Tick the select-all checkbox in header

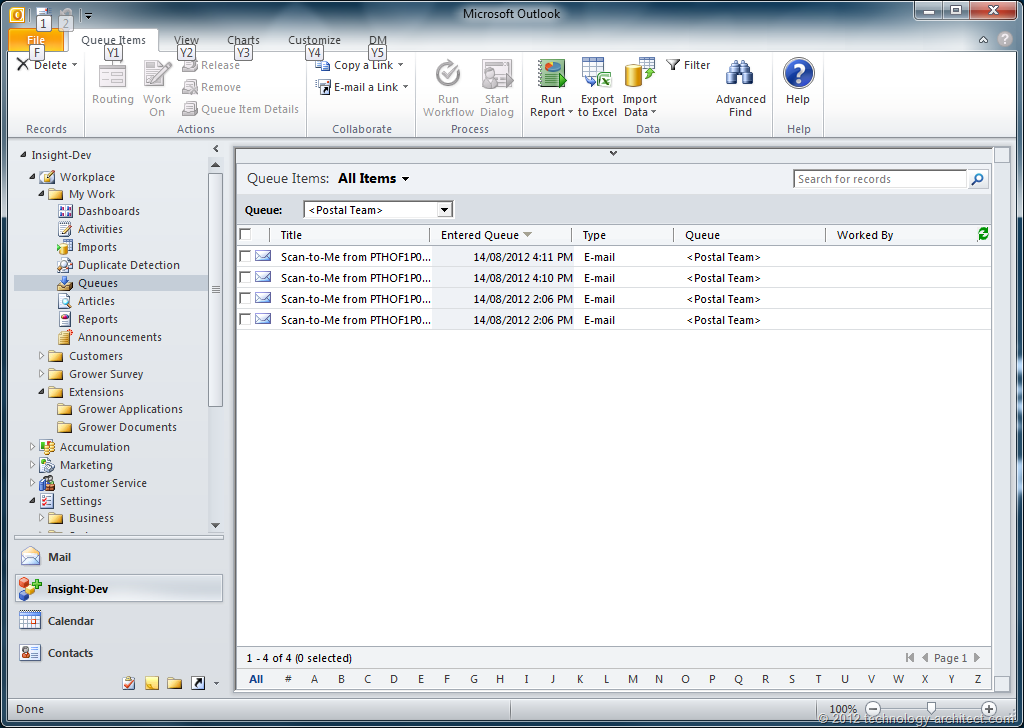(x=245, y=234)
